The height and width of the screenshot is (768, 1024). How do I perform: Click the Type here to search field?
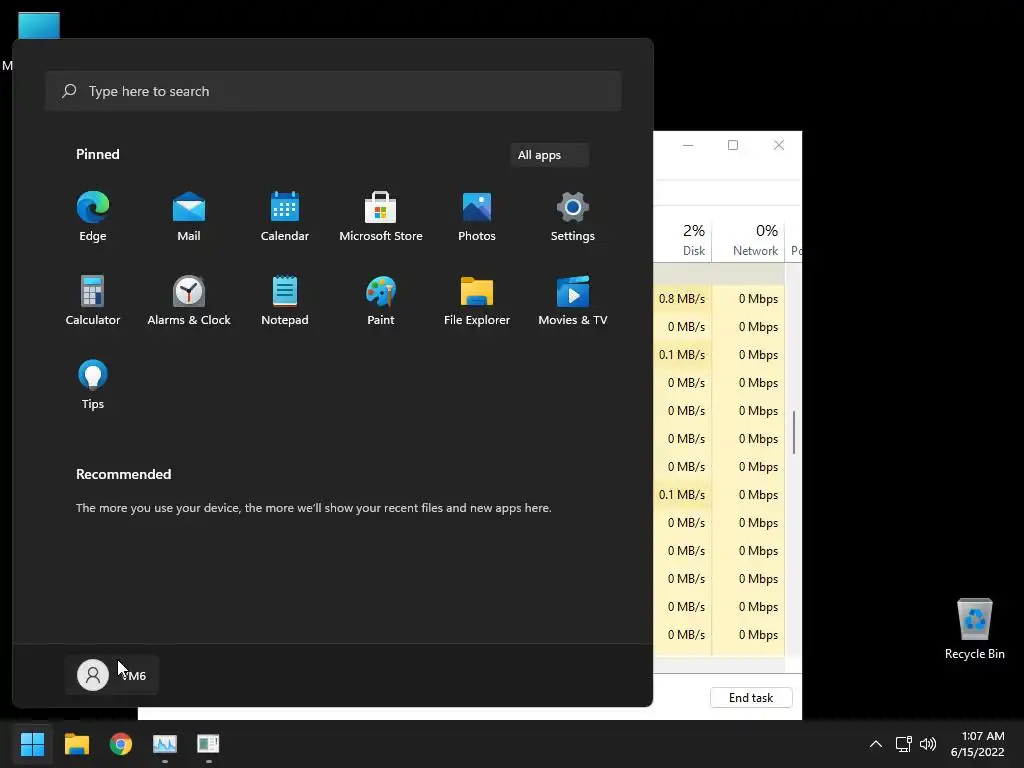pos(333,91)
